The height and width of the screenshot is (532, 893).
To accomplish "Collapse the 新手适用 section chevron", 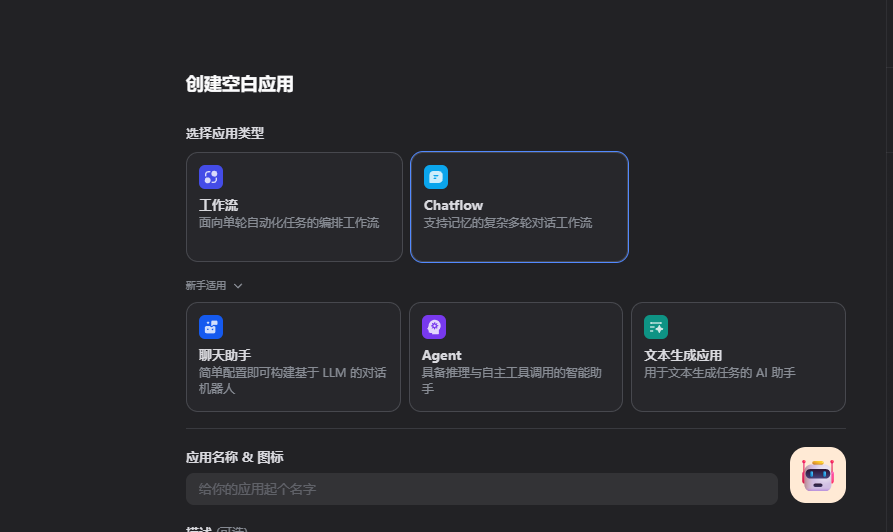I will [x=238, y=286].
